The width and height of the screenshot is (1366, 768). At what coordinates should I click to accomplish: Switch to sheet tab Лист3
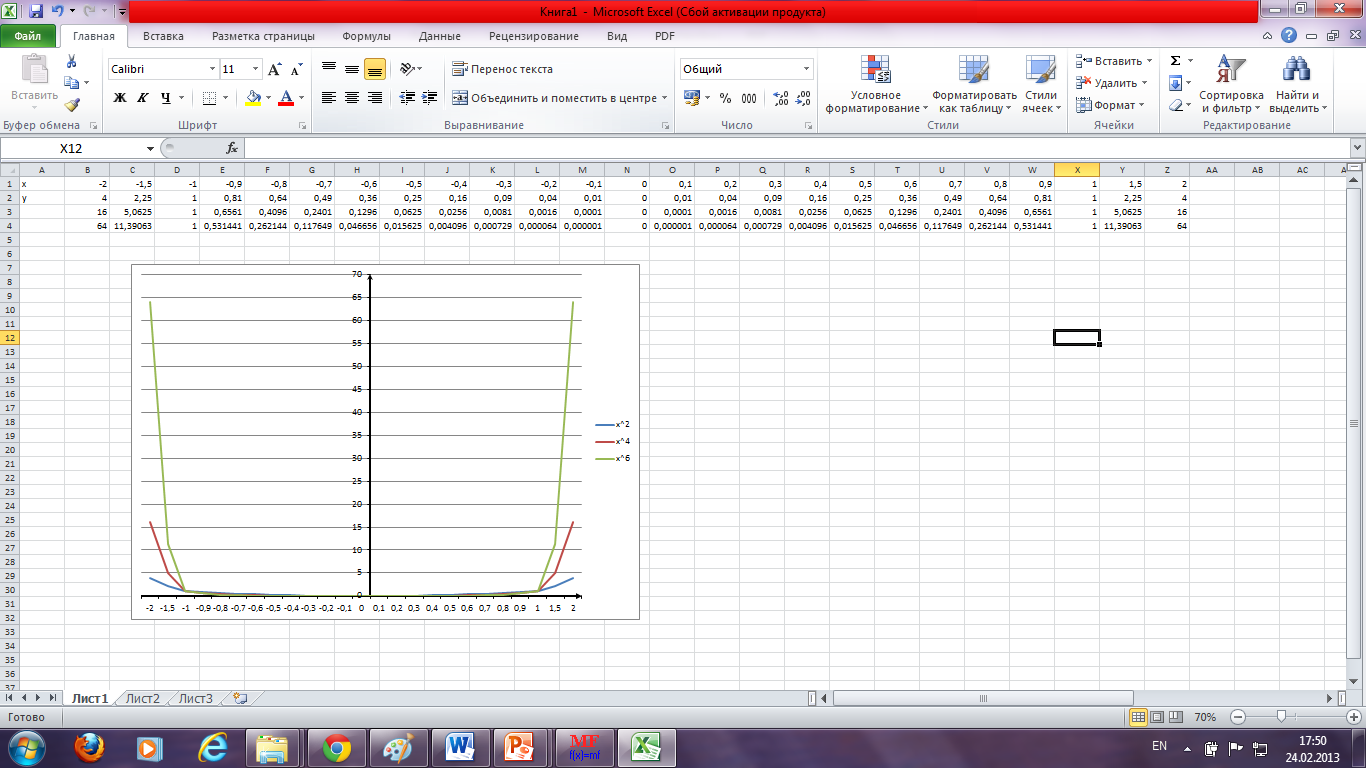(196, 699)
